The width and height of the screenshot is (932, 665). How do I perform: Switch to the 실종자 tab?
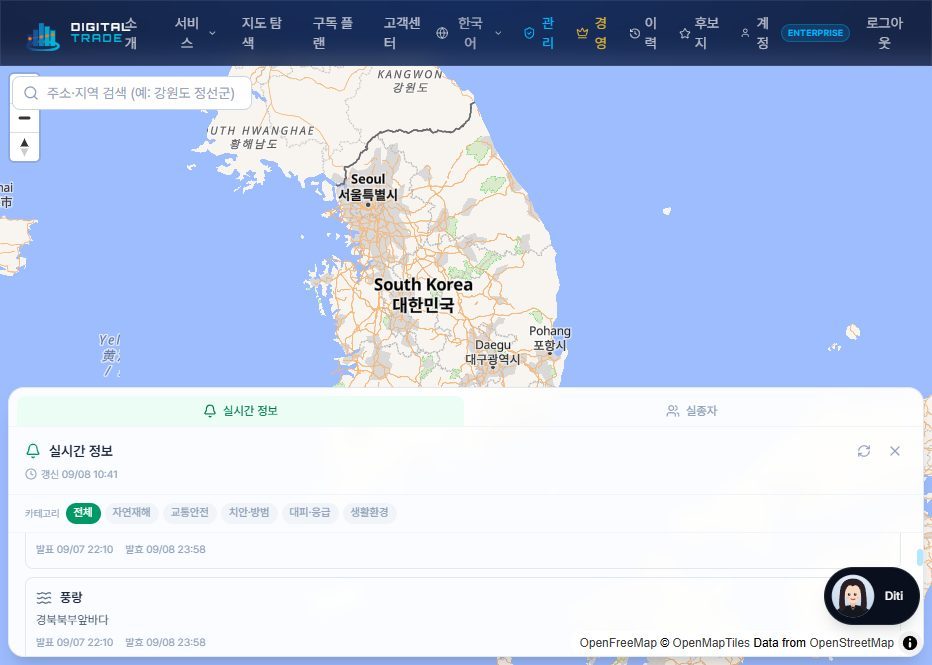(692, 411)
